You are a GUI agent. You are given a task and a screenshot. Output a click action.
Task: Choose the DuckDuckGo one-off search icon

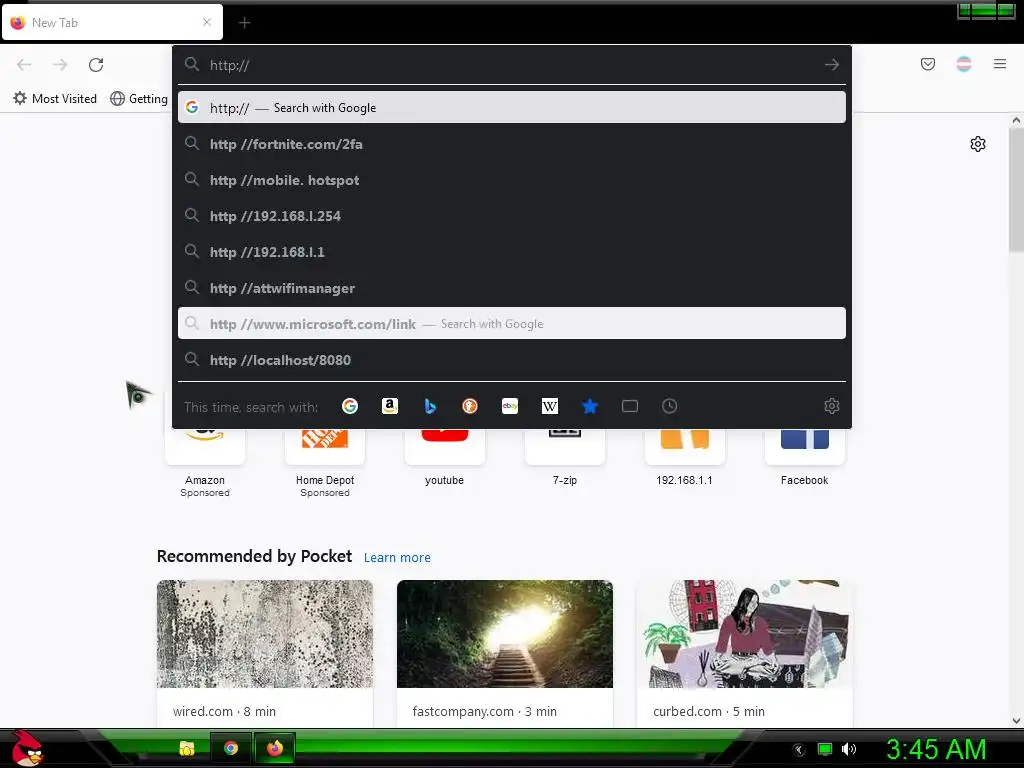pos(470,406)
